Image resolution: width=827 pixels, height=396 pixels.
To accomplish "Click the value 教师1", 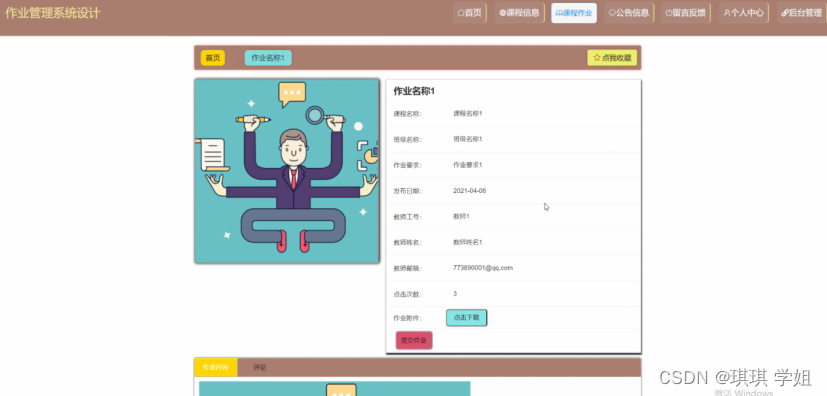I will [x=461, y=217].
